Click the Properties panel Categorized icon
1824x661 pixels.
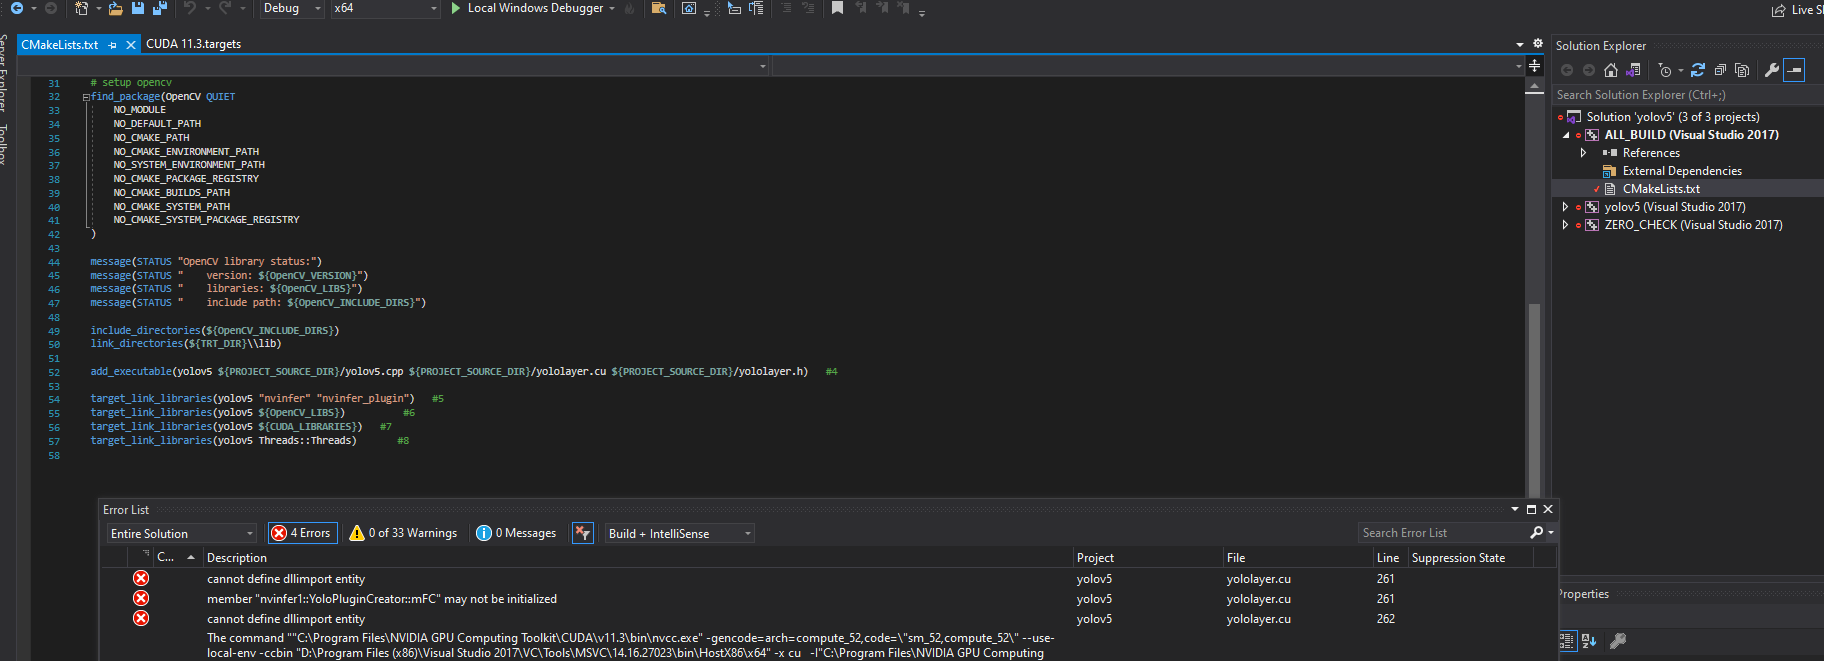pyautogui.click(x=1567, y=641)
